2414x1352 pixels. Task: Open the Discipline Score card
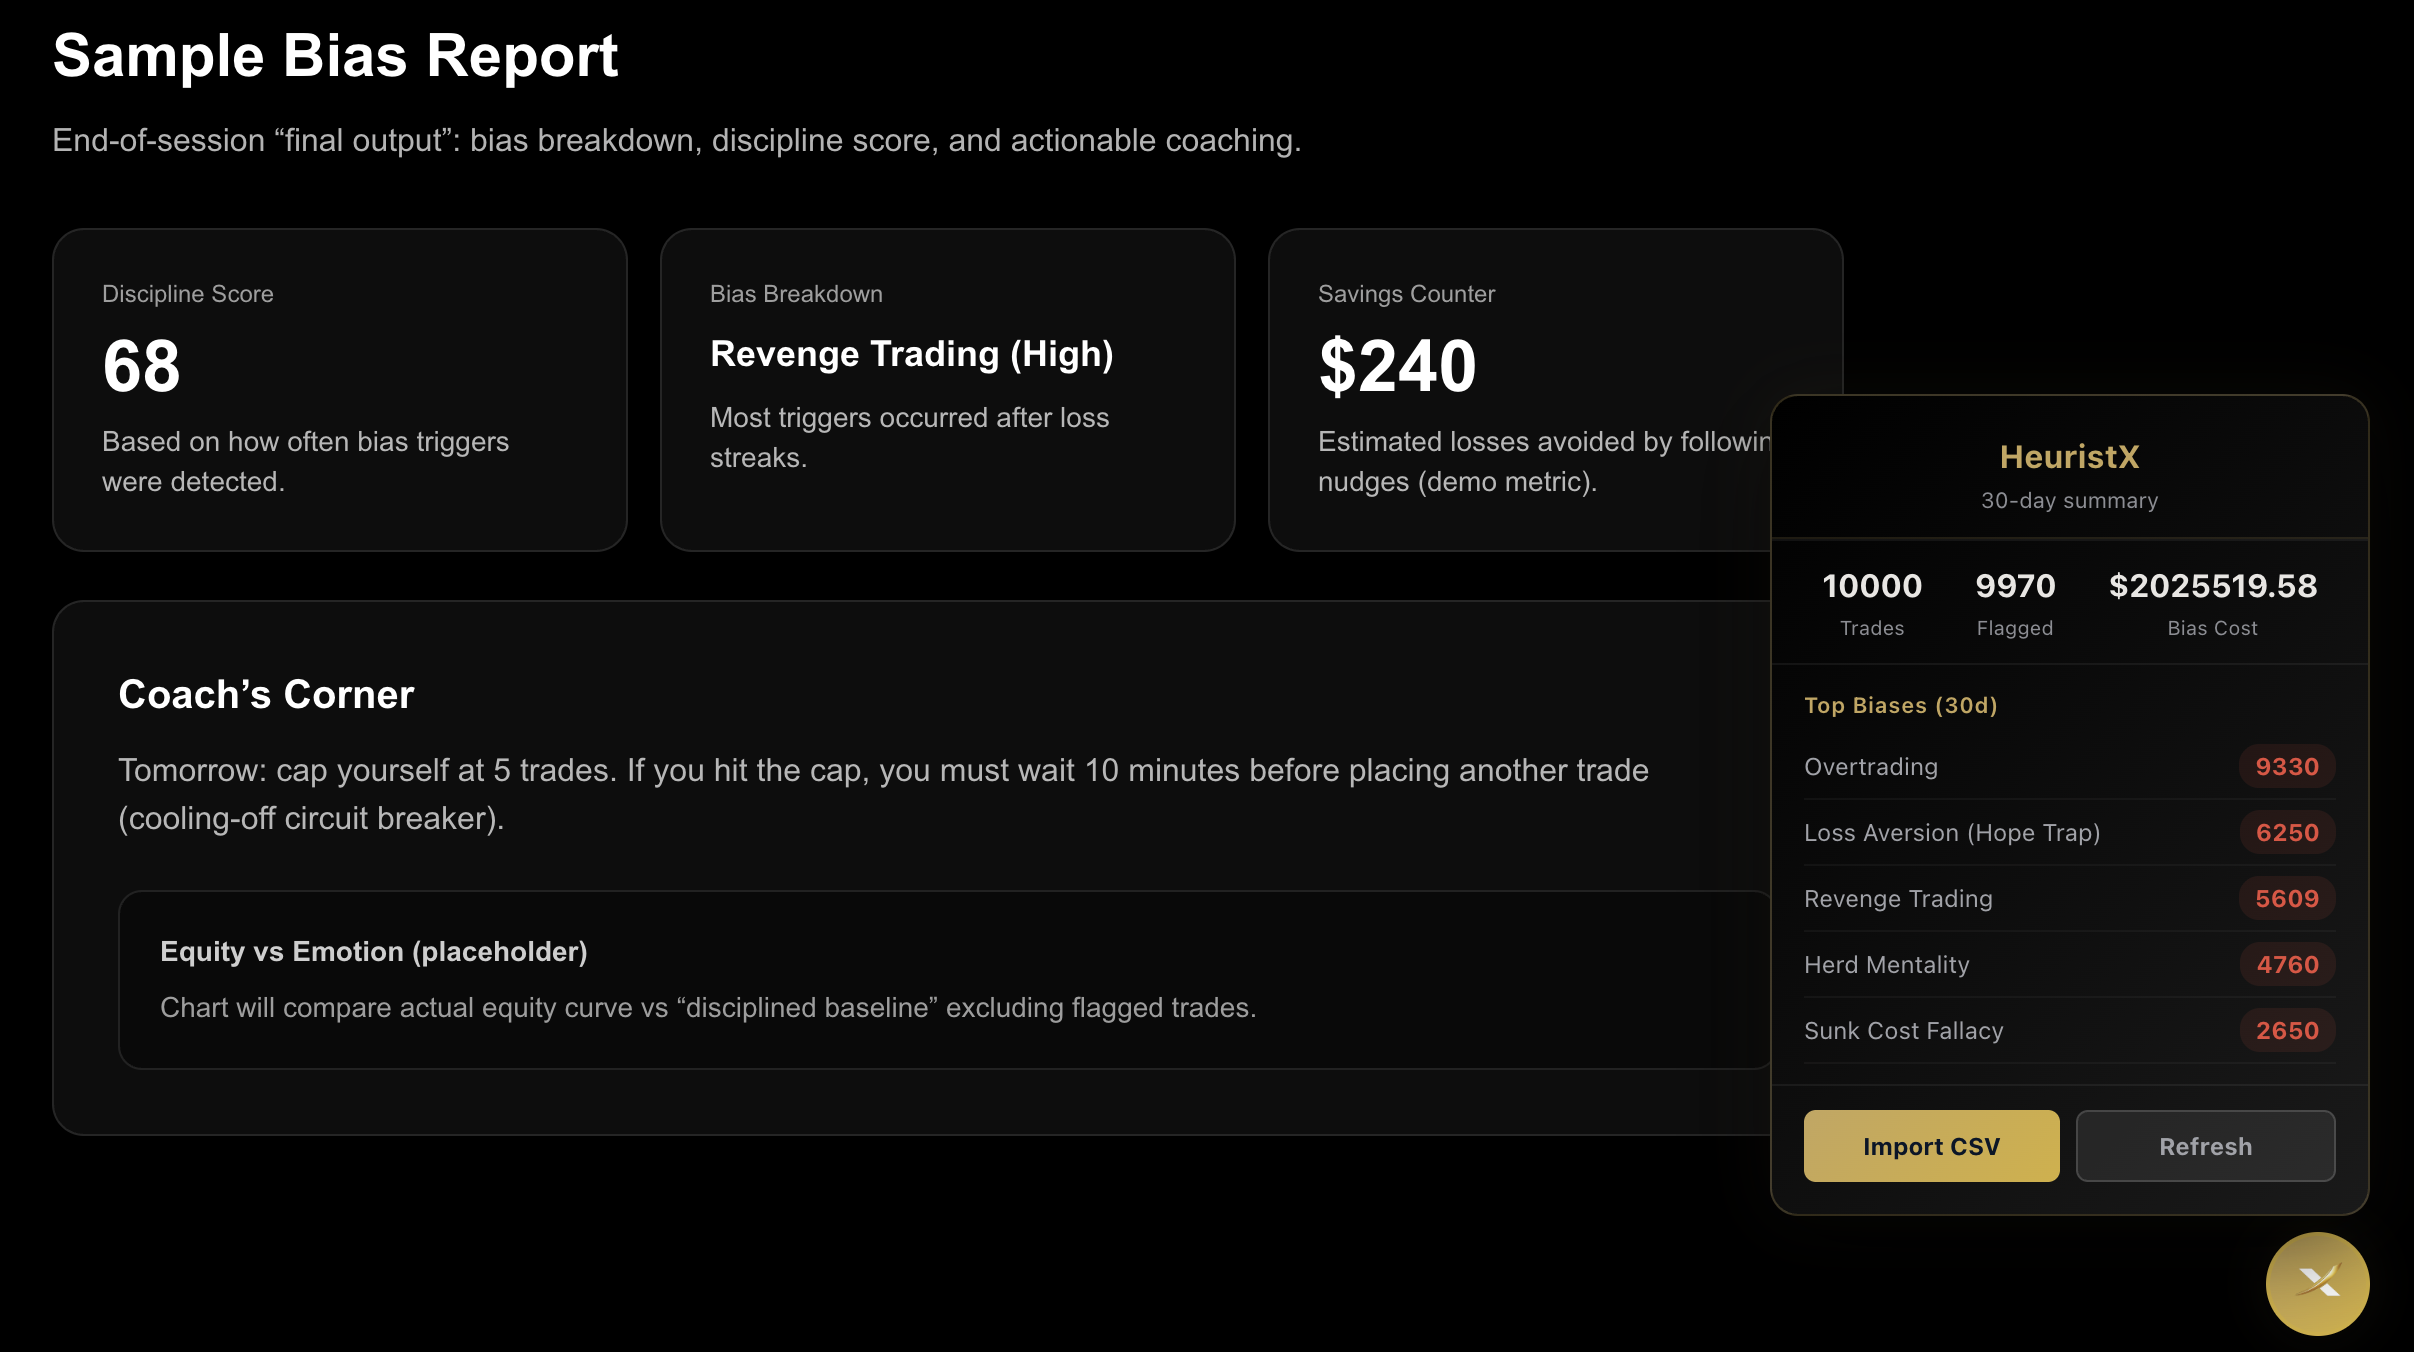point(339,390)
